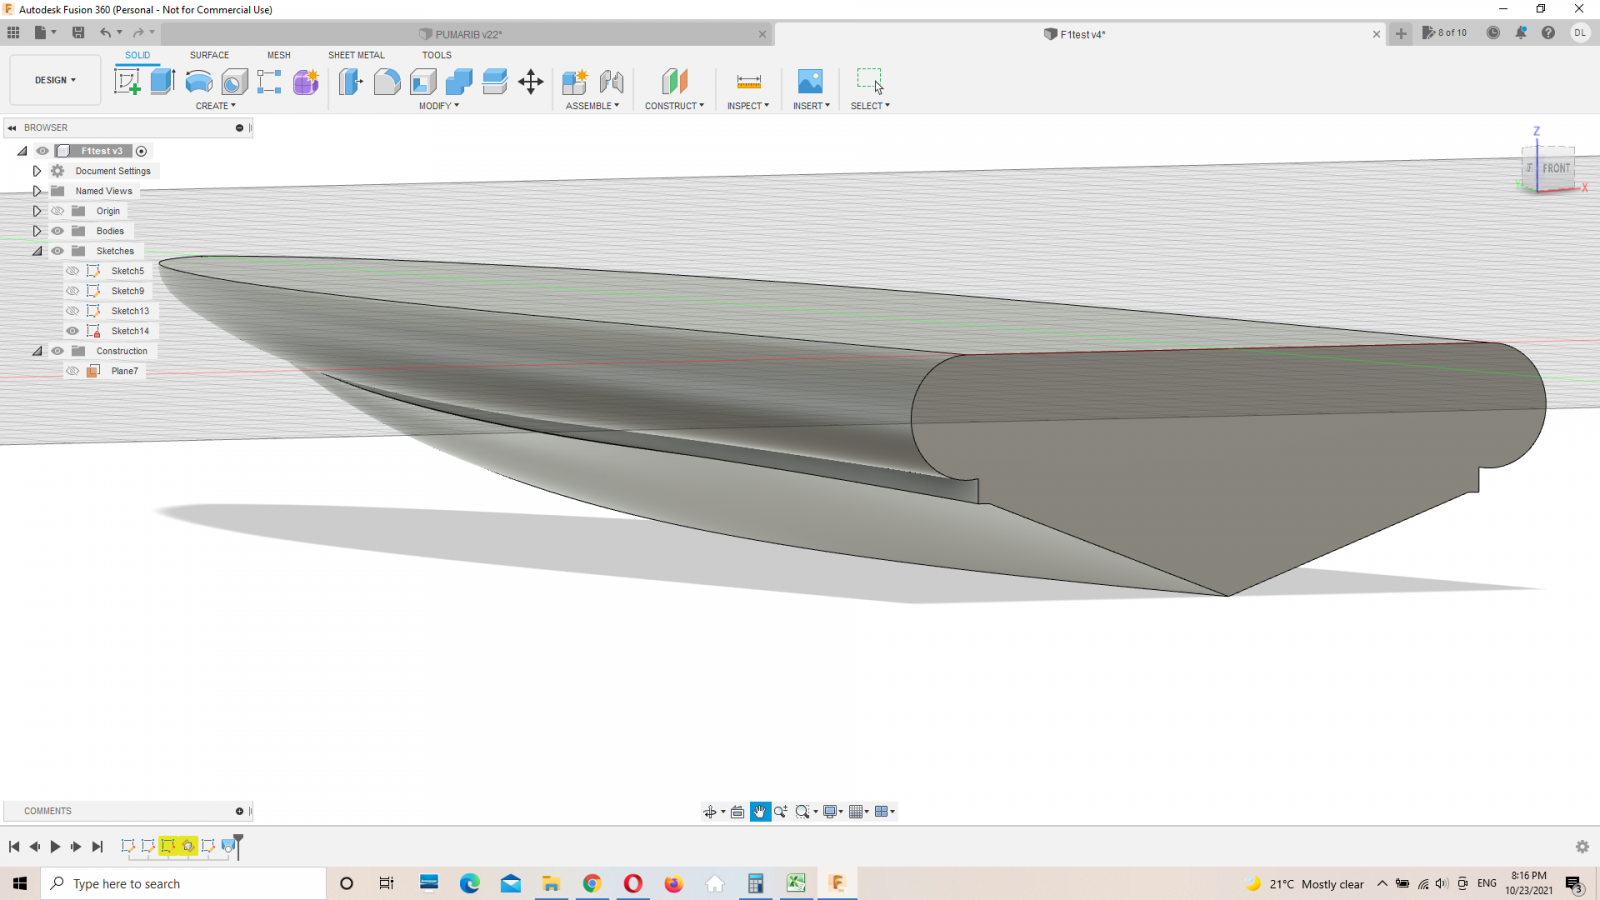Click the Joint tool icon
1600x900 pixels.
pos(611,81)
